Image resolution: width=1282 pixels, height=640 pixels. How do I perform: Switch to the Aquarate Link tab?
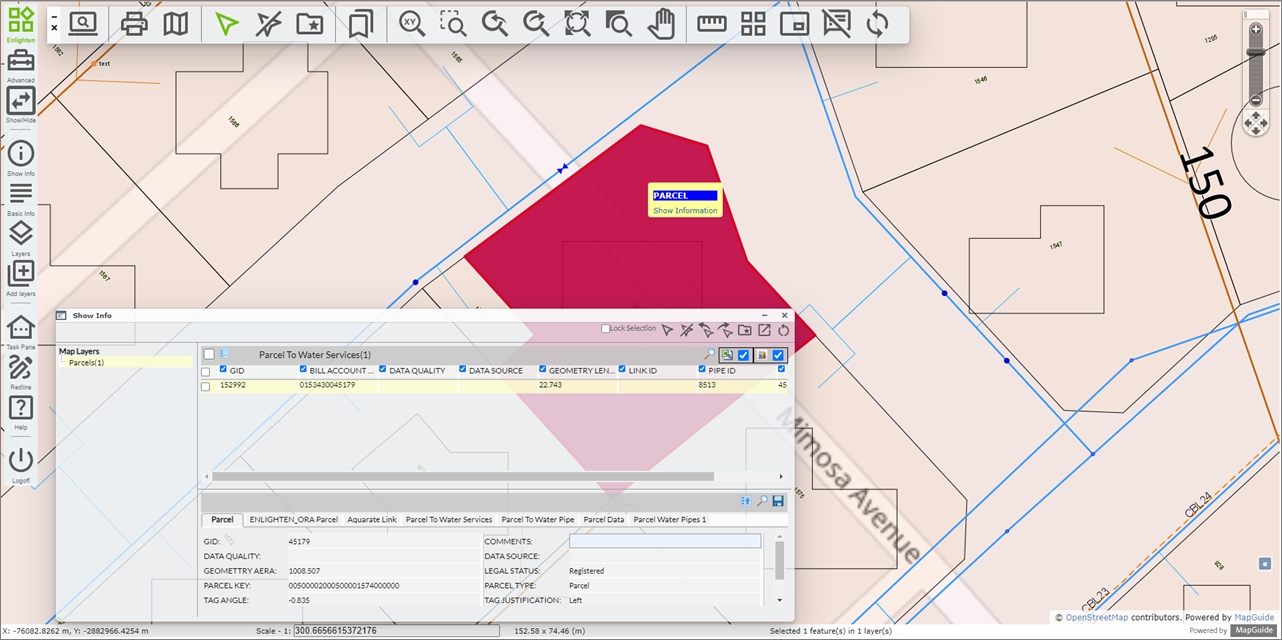371,520
